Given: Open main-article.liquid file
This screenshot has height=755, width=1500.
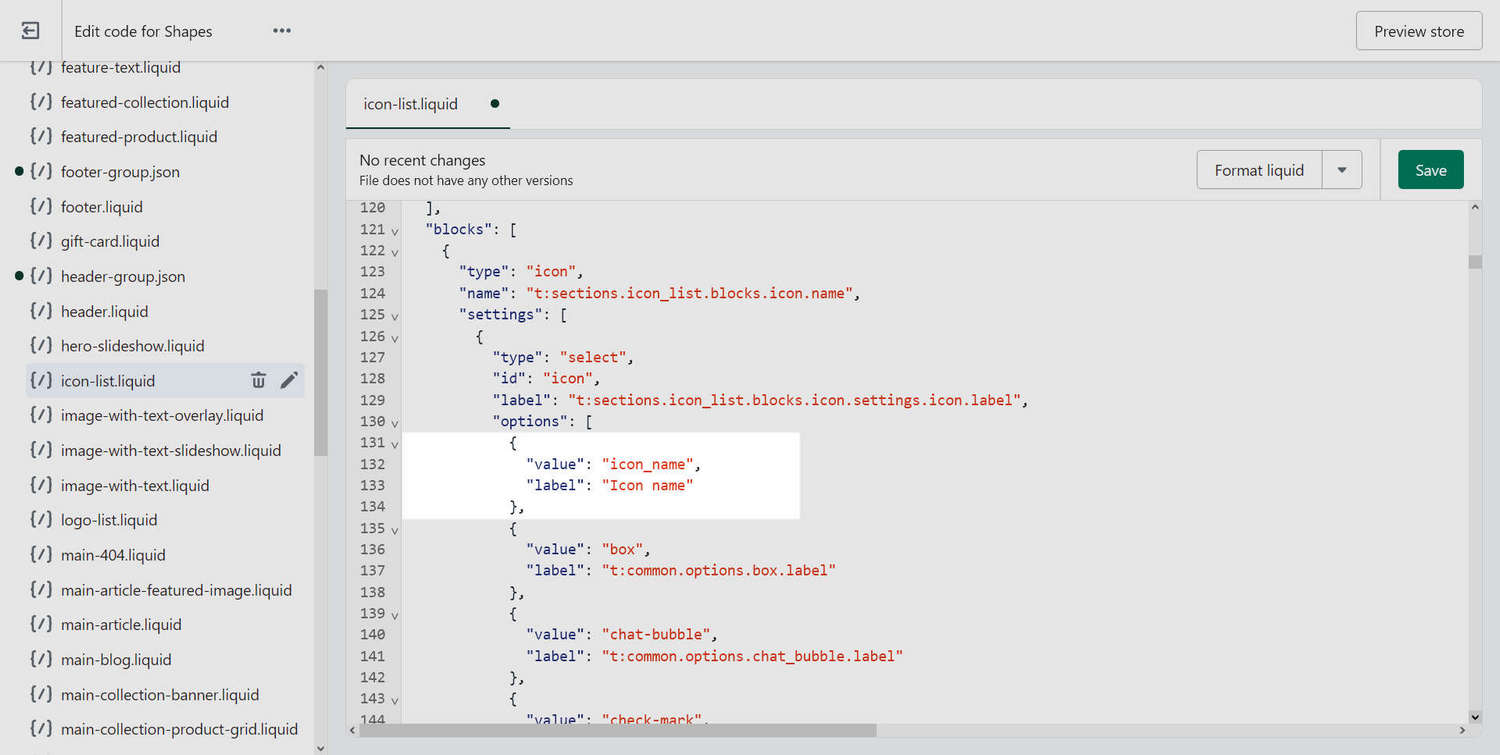Looking at the screenshot, I should click(121, 624).
